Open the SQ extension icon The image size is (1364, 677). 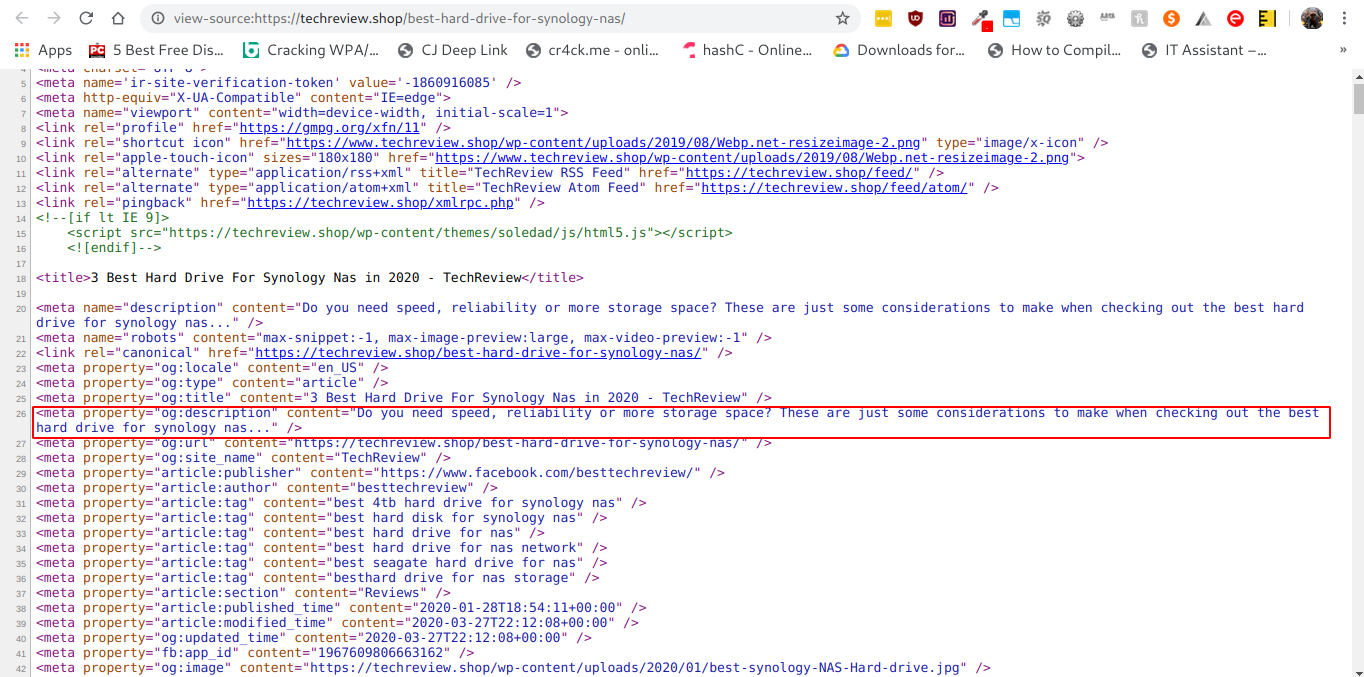pos(1044,18)
